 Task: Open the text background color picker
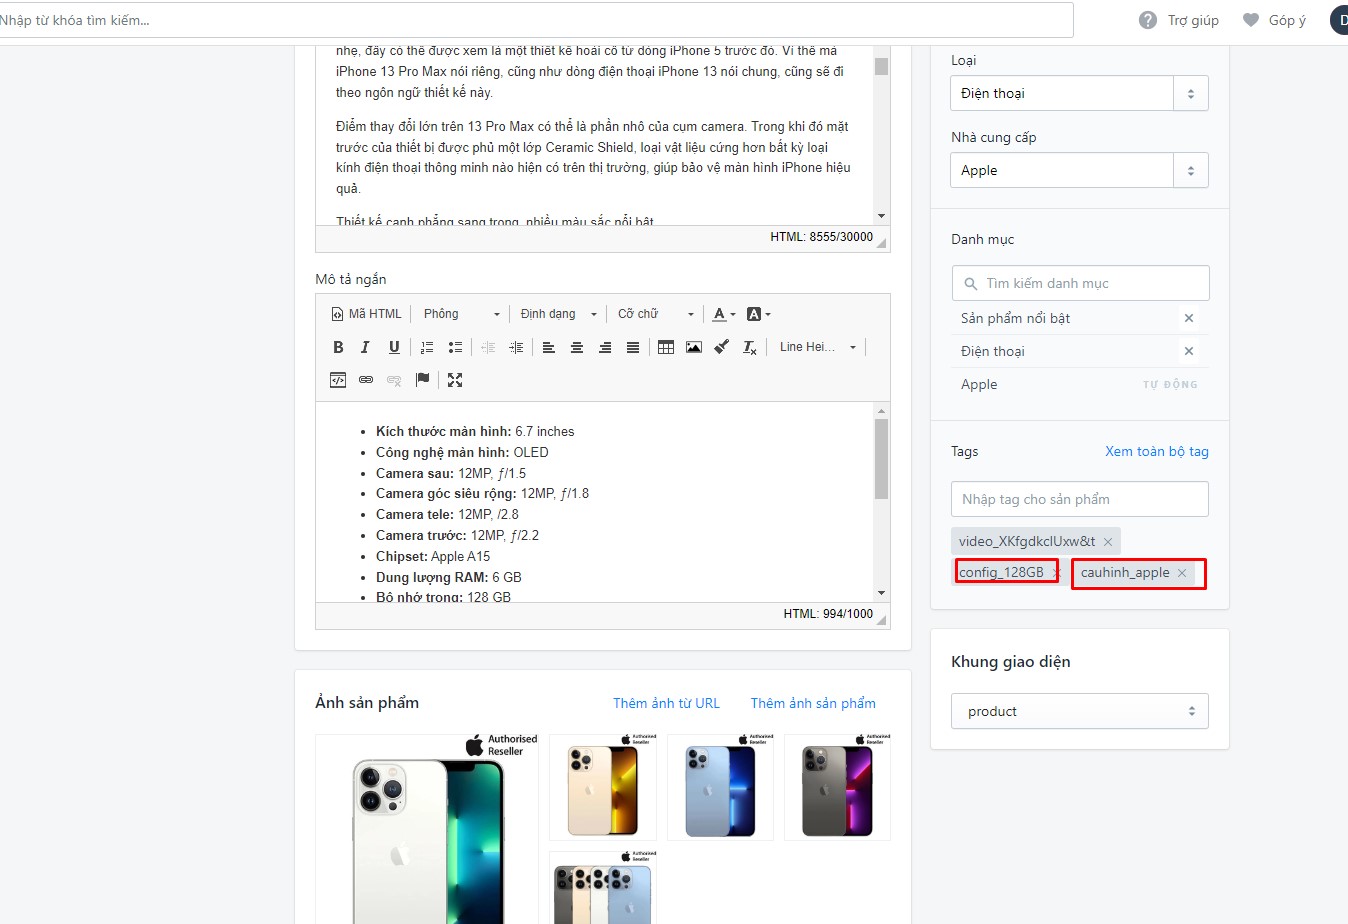(758, 314)
